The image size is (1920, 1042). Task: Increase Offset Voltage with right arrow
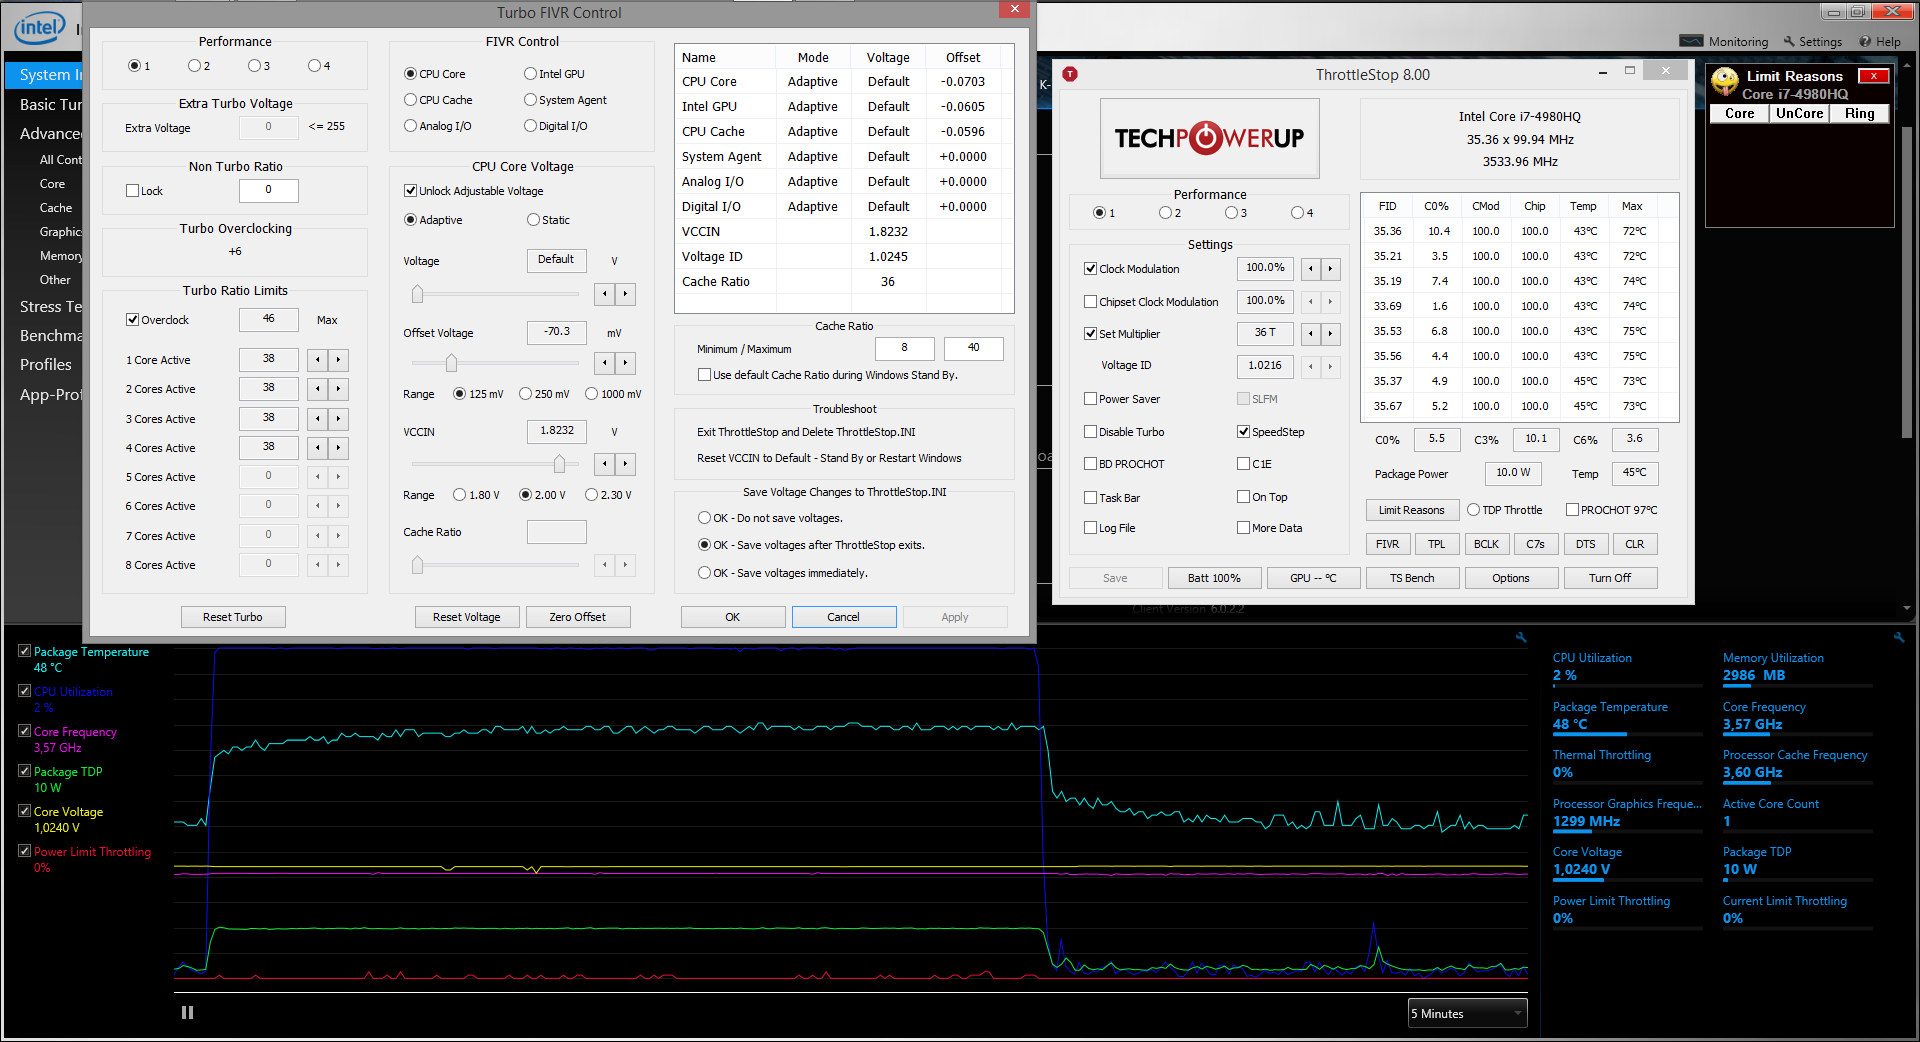[625, 363]
